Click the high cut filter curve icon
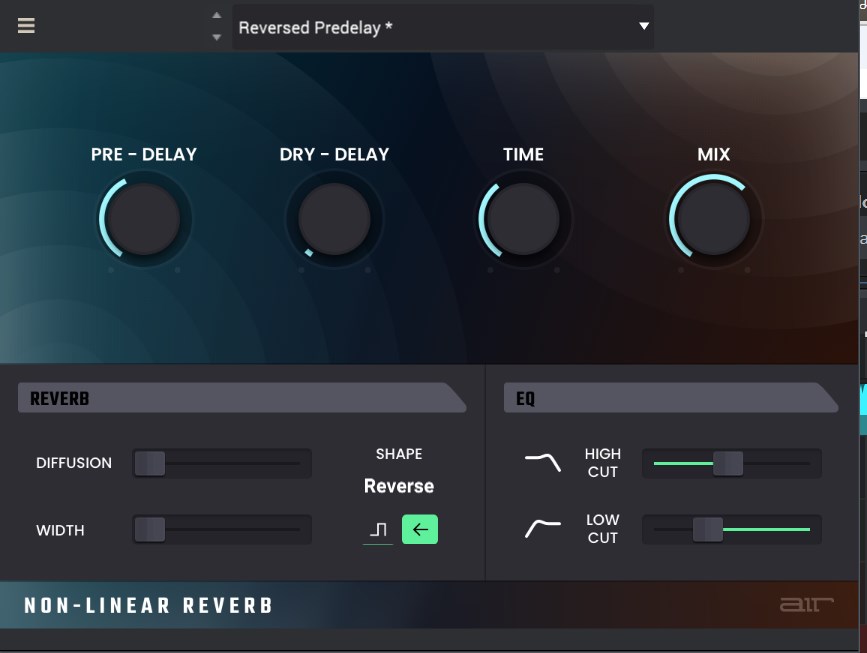The height and width of the screenshot is (653, 867). point(543,461)
